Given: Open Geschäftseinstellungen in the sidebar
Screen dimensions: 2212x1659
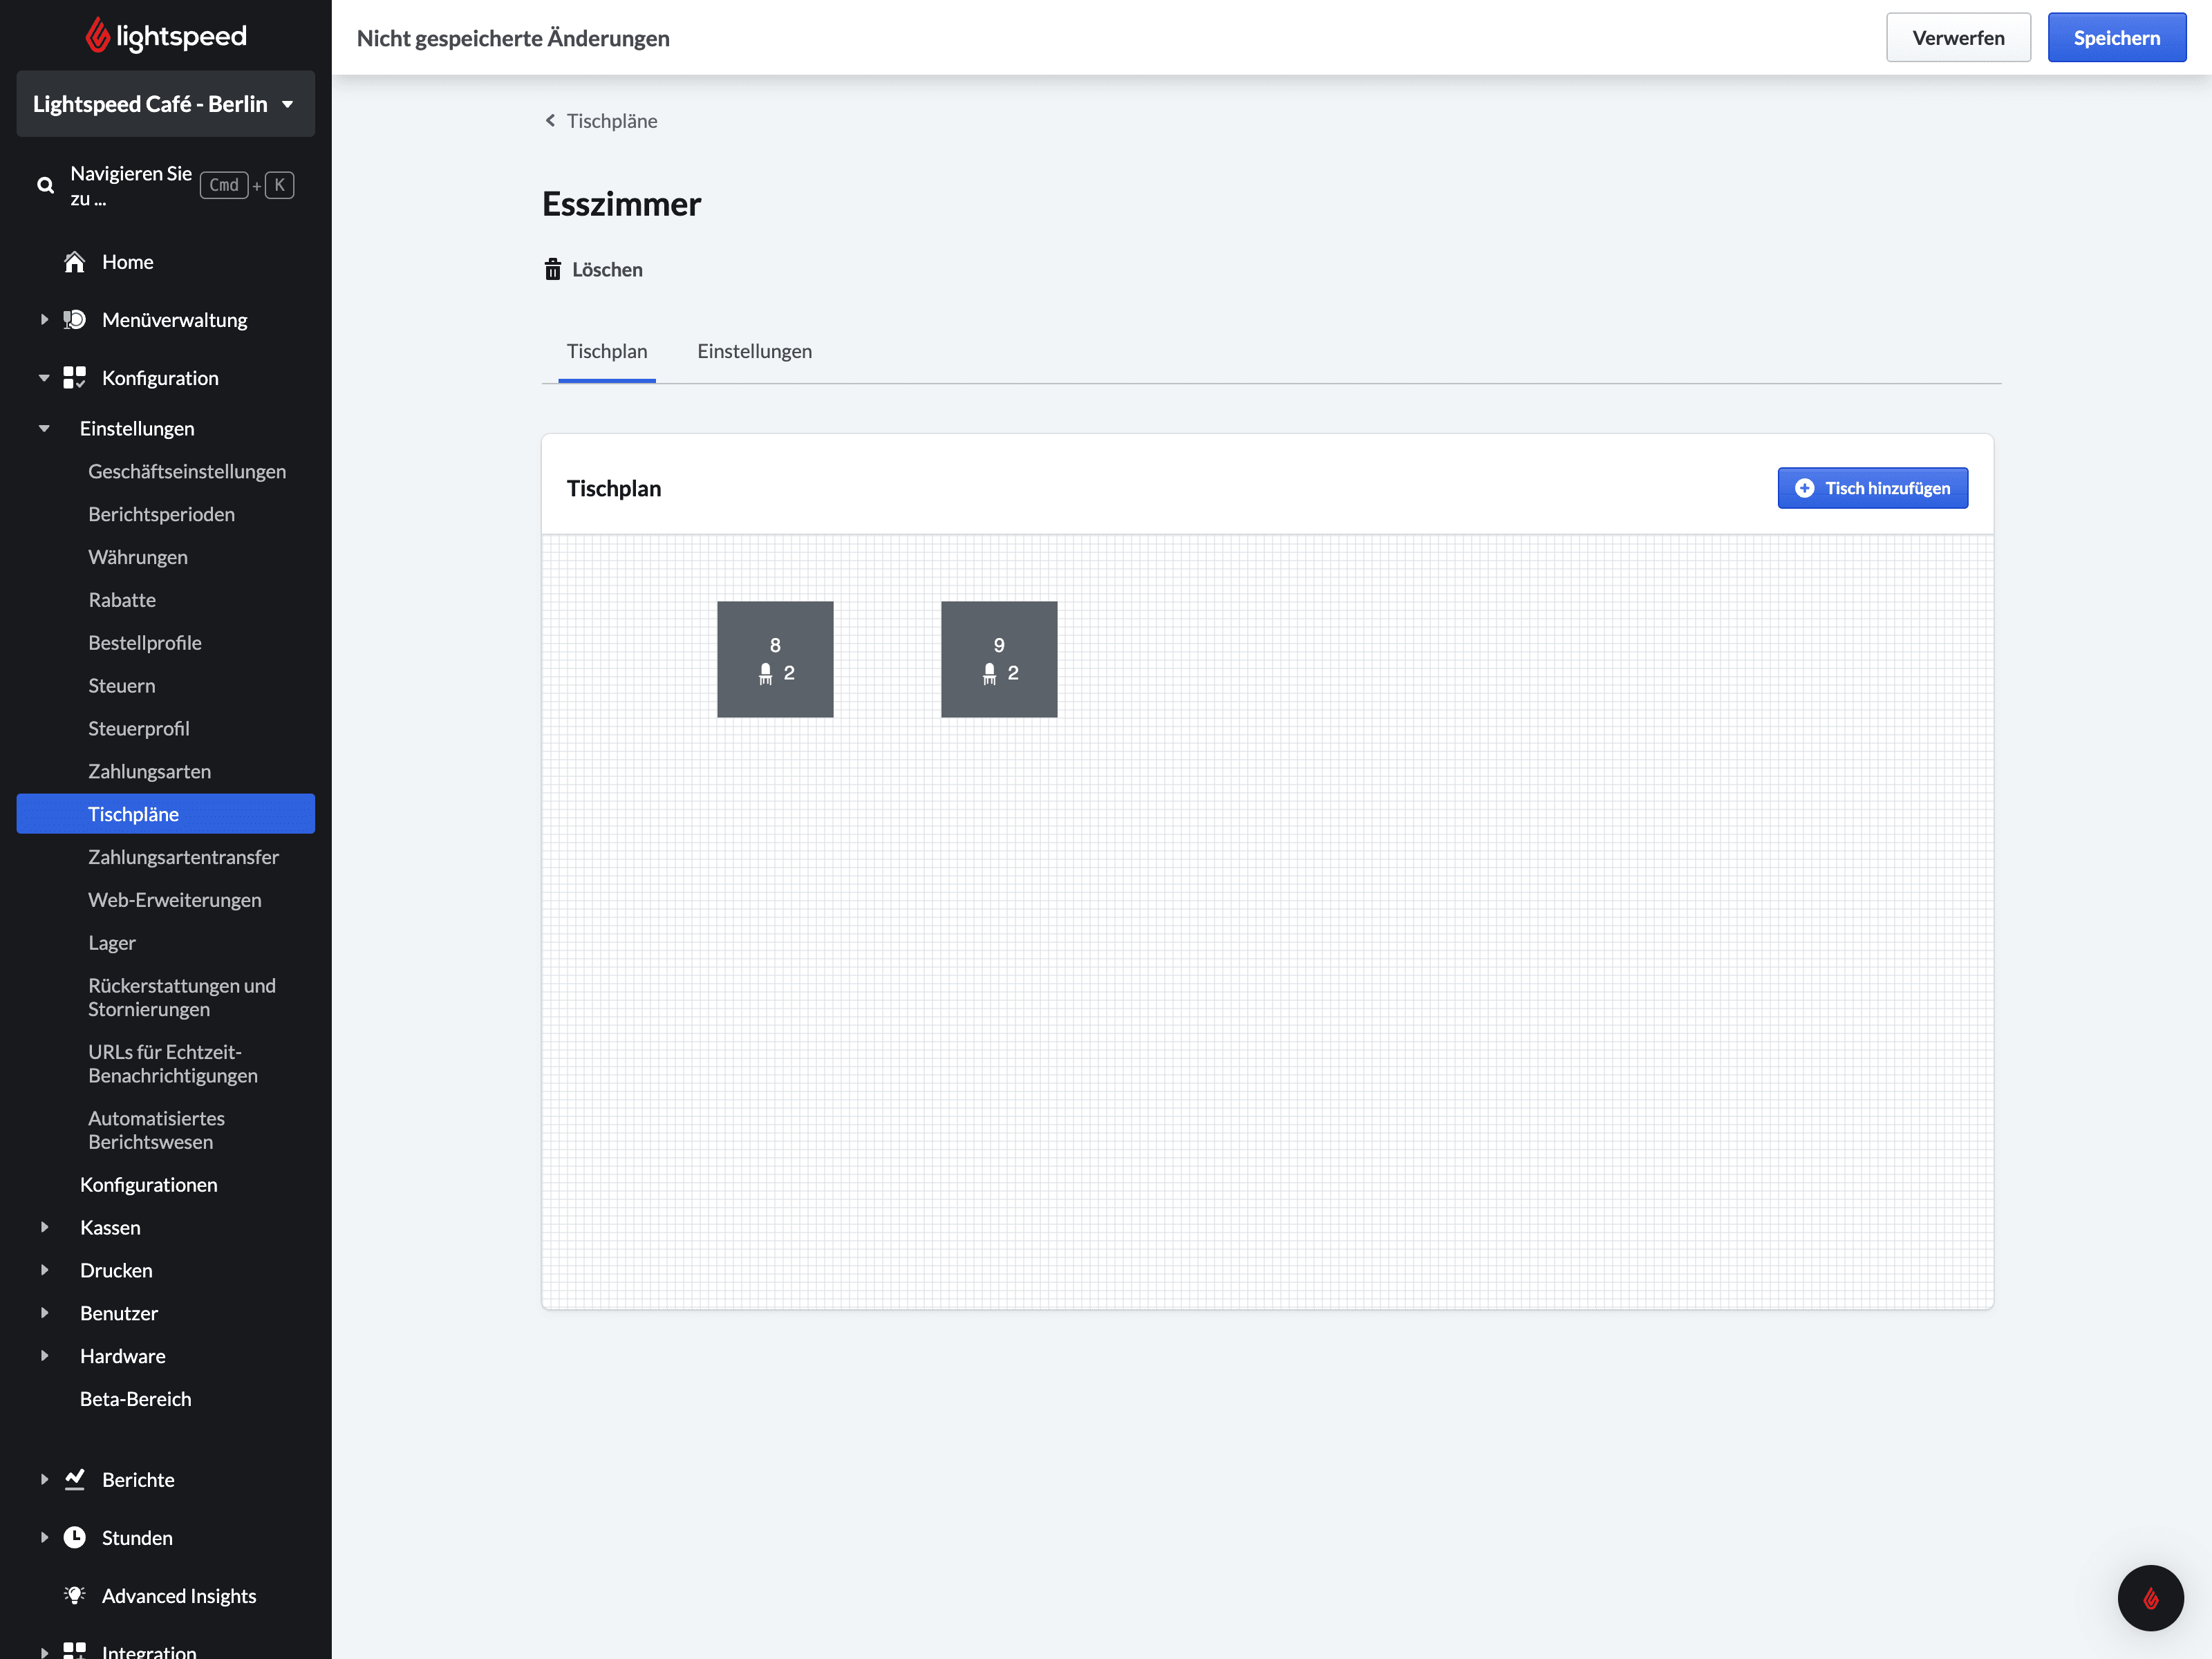Looking at the screenshot, I should [x=187, y=471].
